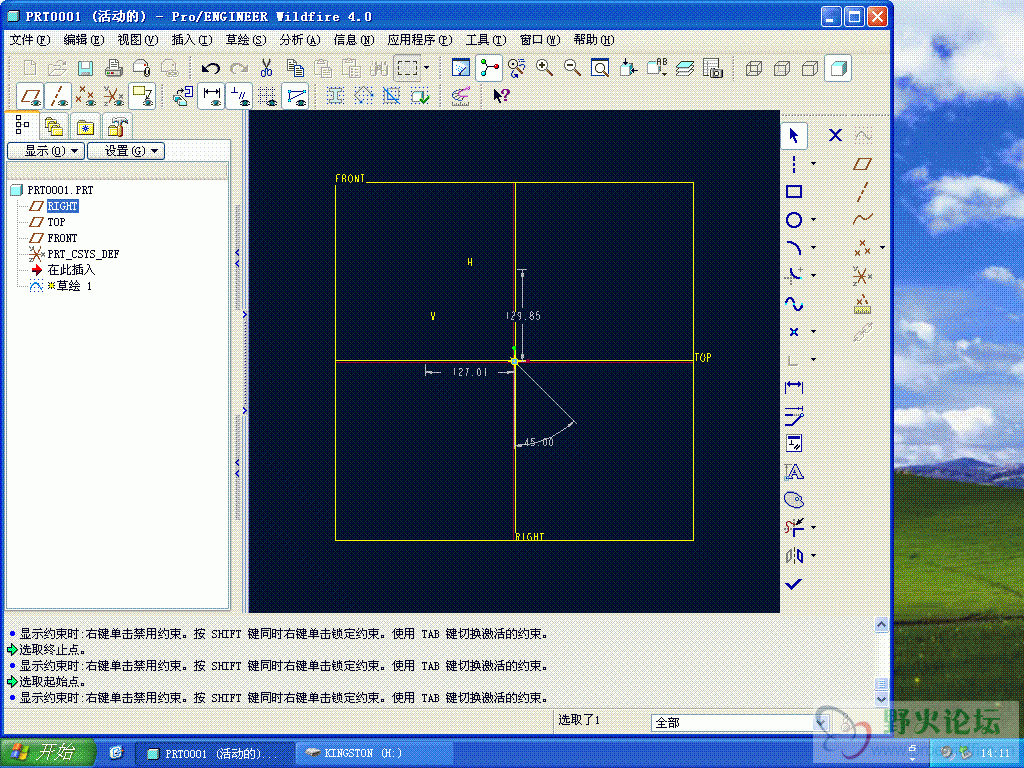Click the datum Plane tool icon
Viewport: 1024px width, 768px height.
863,164
